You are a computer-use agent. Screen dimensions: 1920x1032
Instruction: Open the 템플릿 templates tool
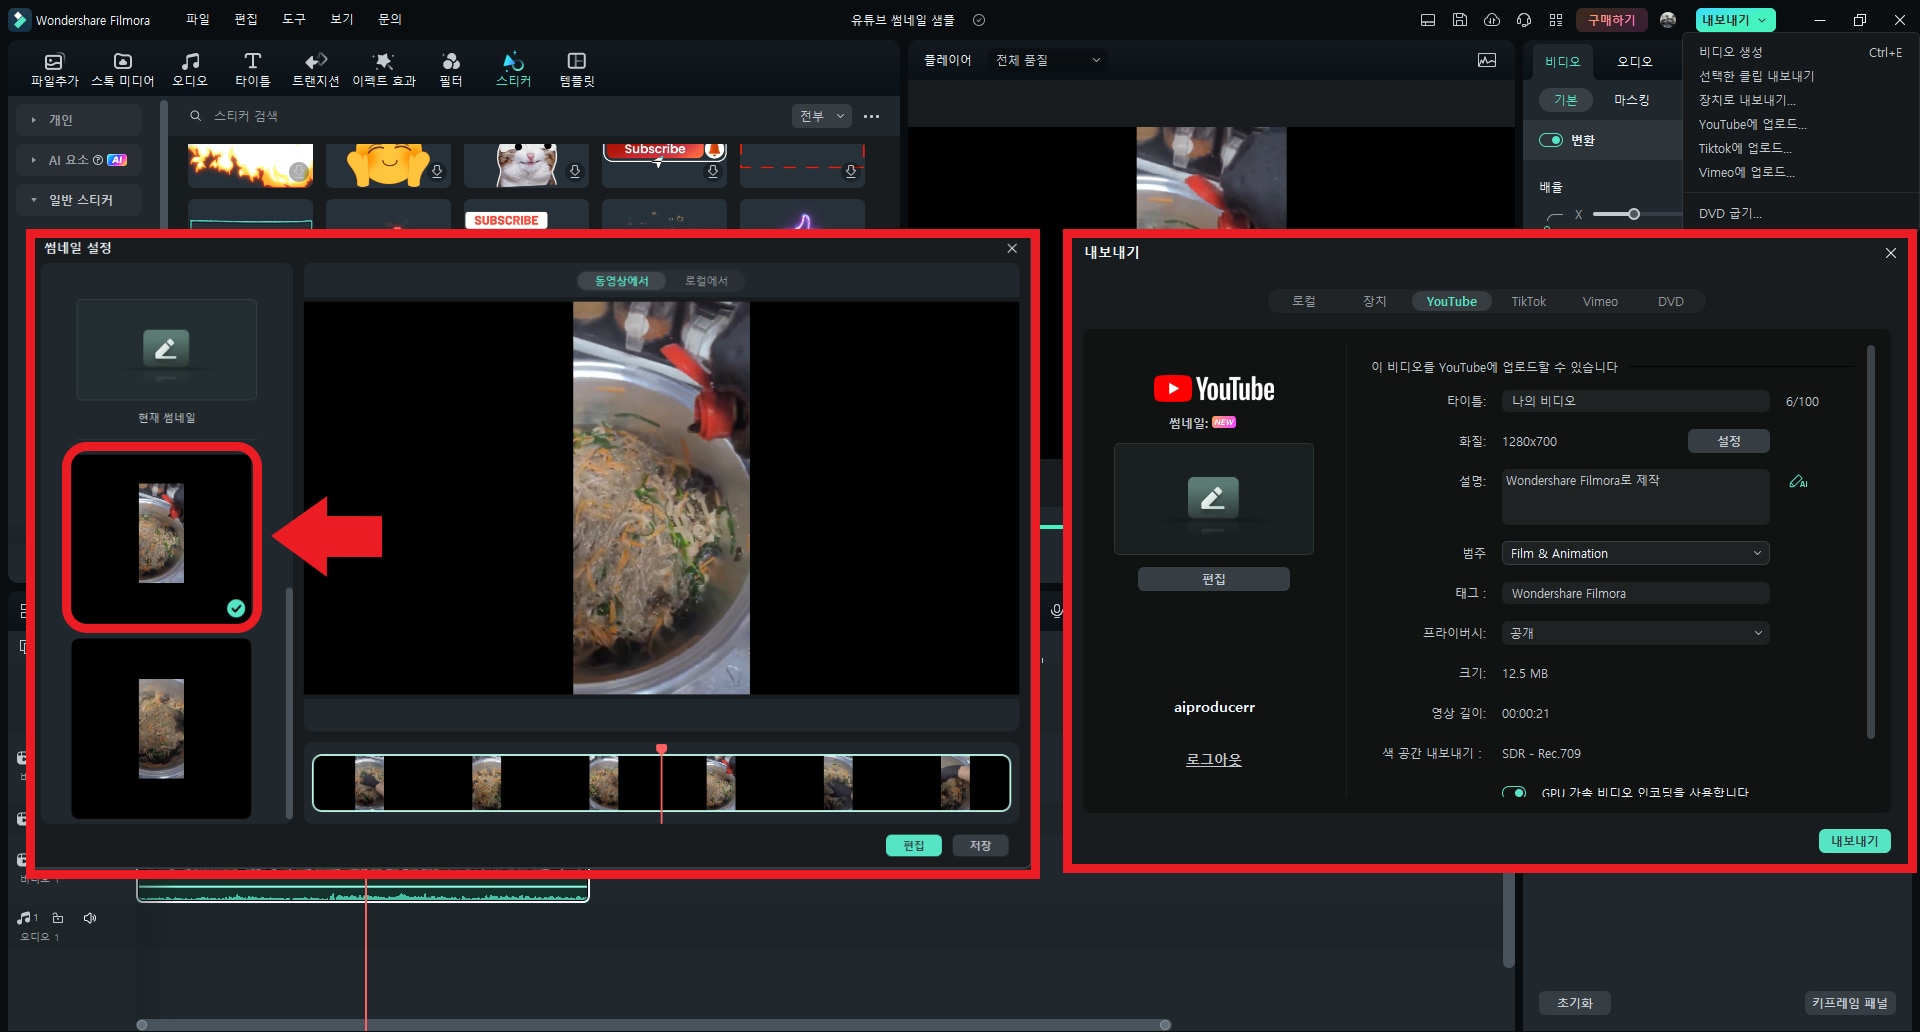pos(577,70)
